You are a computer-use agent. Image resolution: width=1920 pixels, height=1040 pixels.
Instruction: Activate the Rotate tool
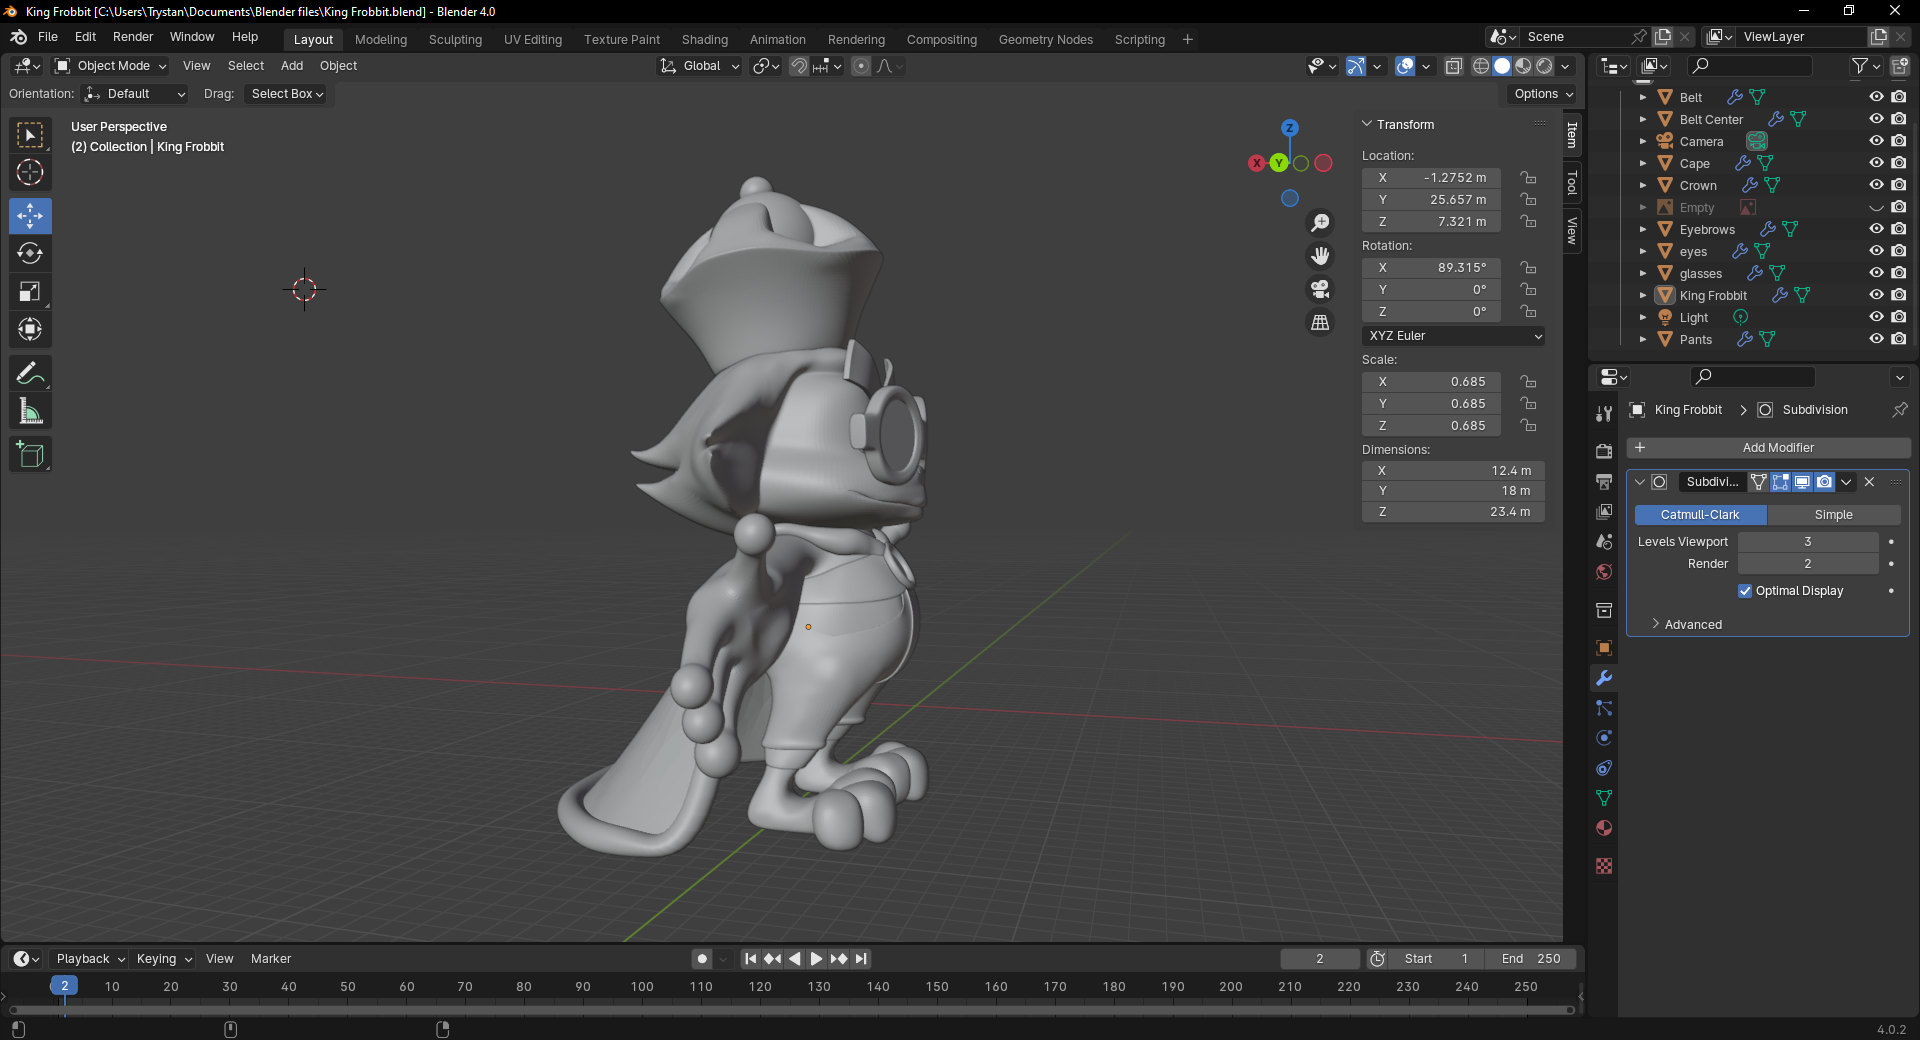pos(30,254)
